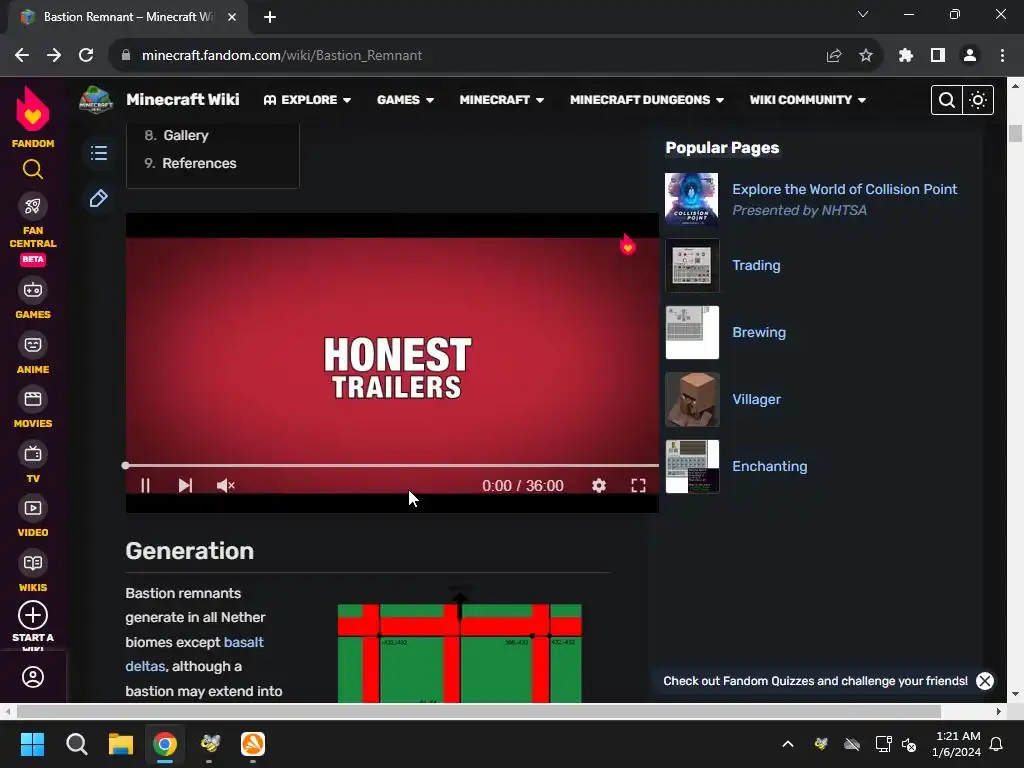Open the Windows Start menu
Viewport: 1024px width, 768px height.
coord(32,744)
